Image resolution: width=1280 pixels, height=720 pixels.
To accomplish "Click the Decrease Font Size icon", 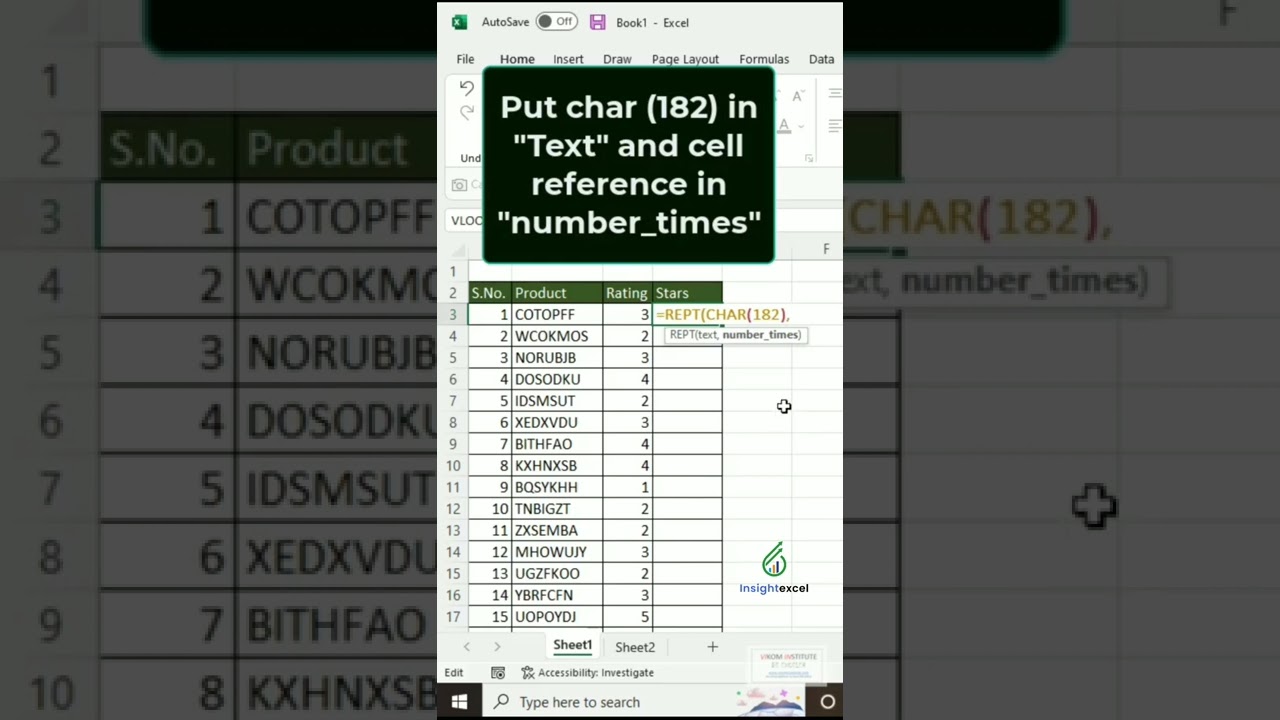I will [797, 97].
